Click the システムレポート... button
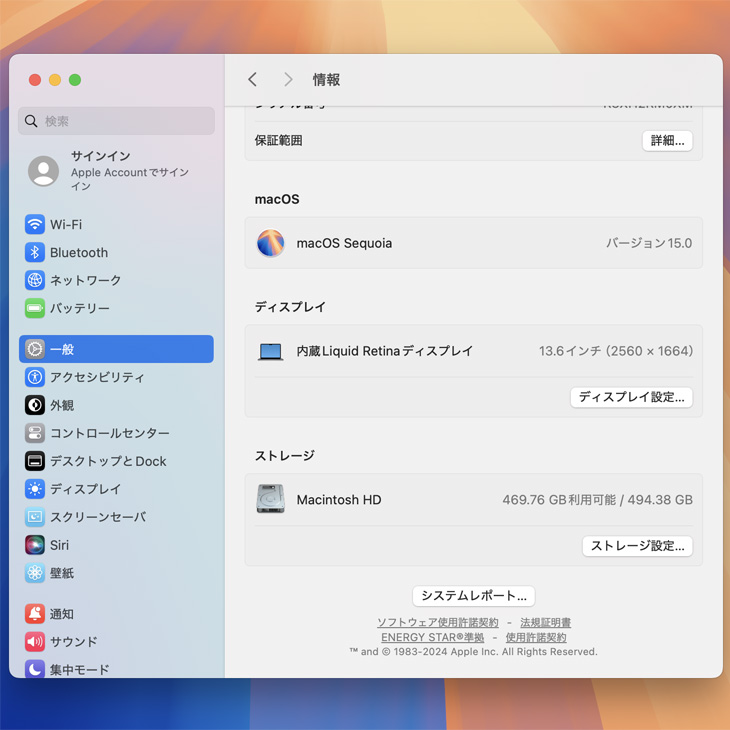The width and height of the screenshot is (730, 730). pos(473,596)
